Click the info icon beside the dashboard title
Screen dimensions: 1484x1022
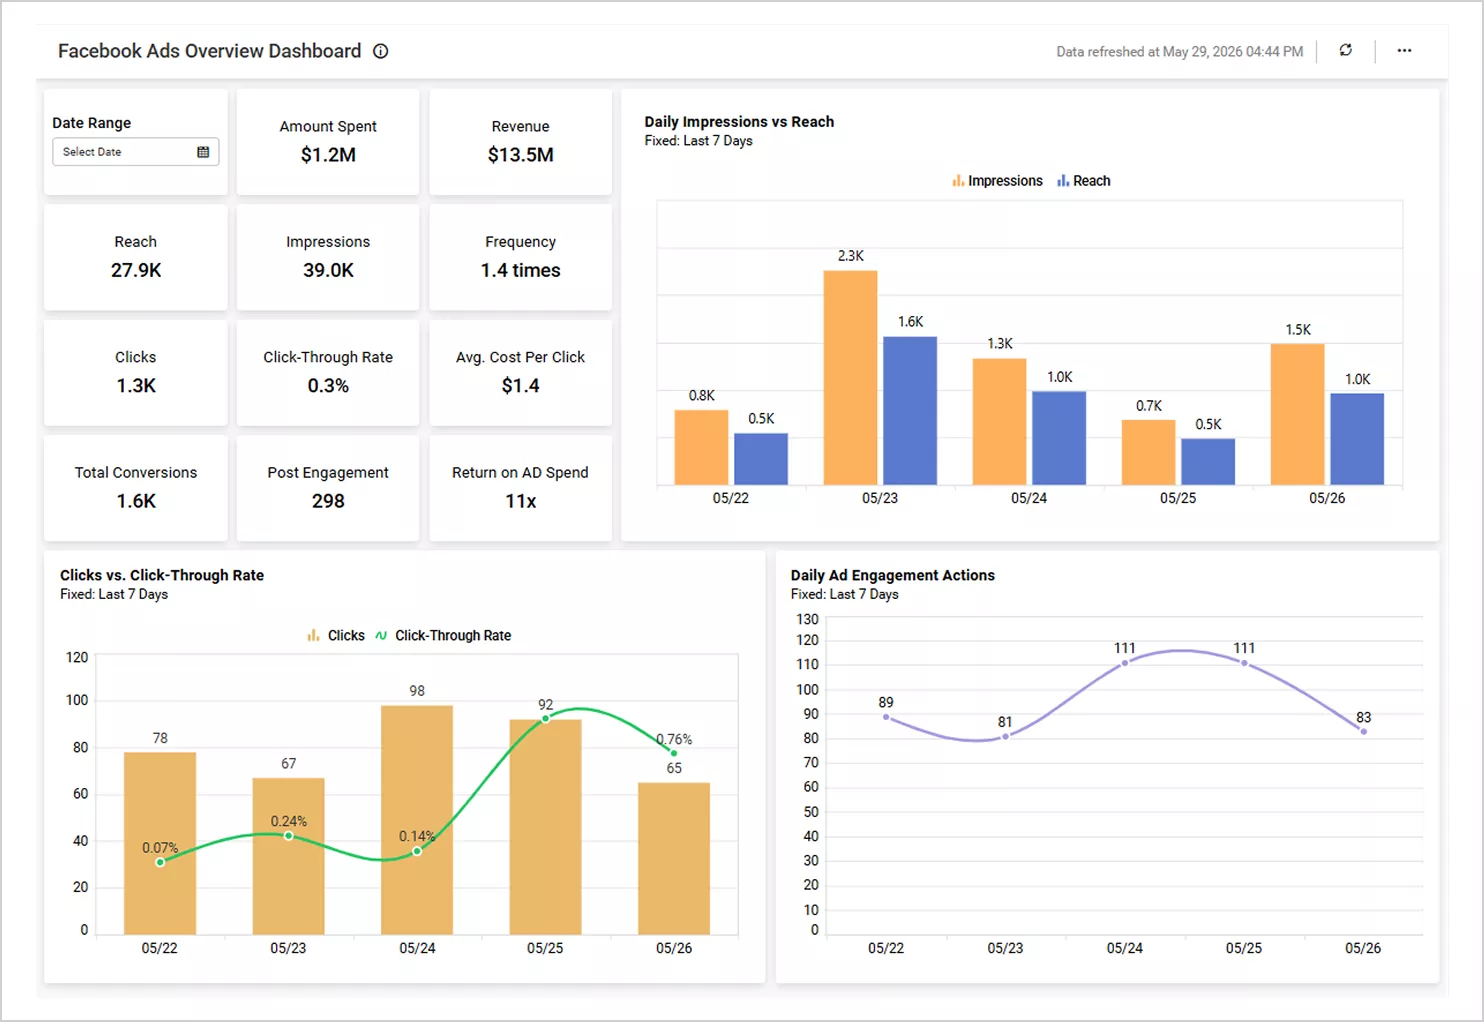pos(381,51)
